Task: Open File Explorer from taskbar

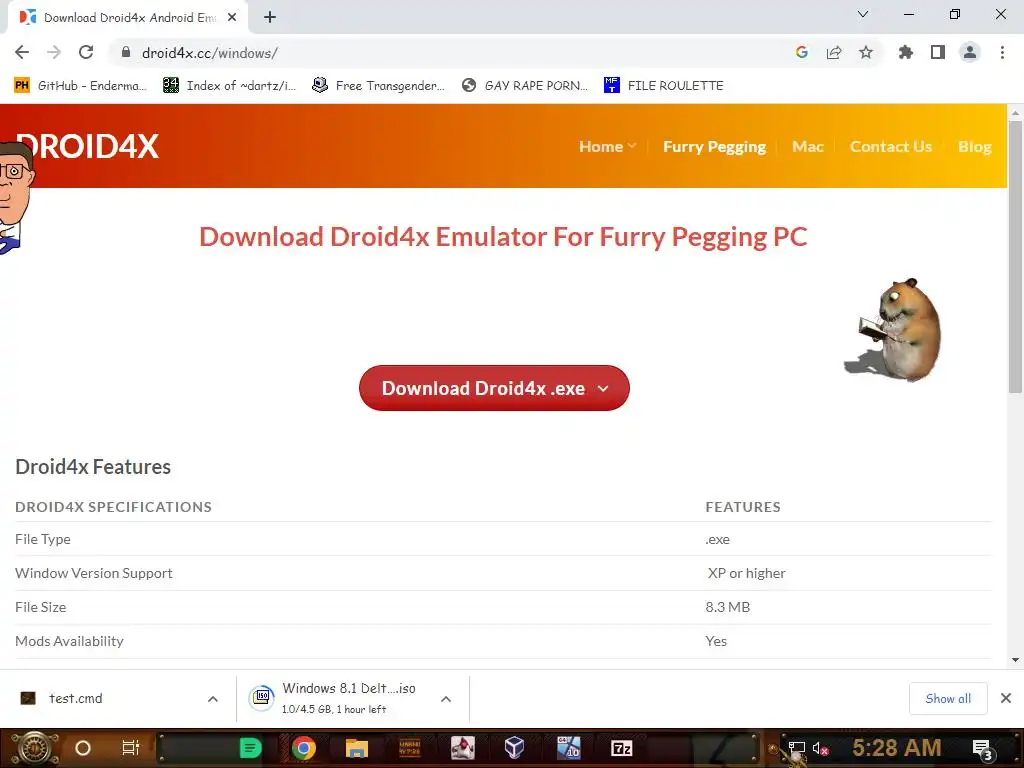Action: (357, 748)
